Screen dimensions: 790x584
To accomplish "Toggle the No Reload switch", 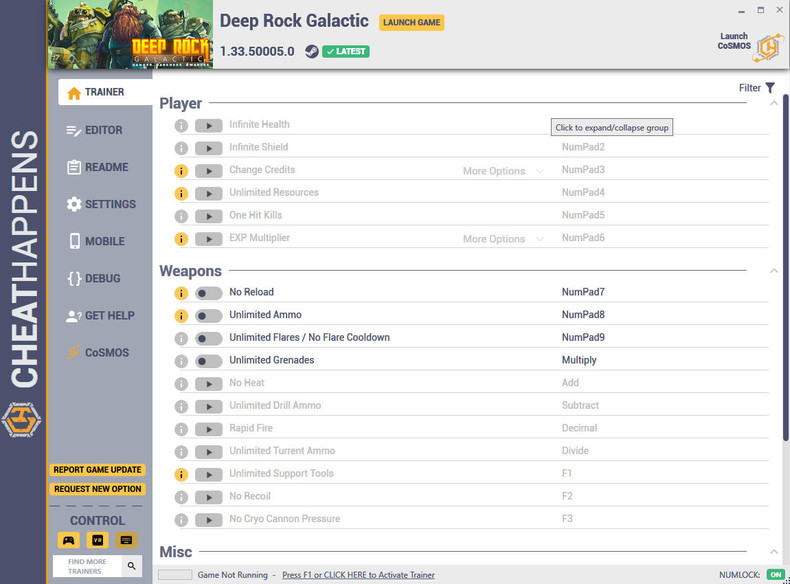I will pyautogui.click(x=209, y=293).
